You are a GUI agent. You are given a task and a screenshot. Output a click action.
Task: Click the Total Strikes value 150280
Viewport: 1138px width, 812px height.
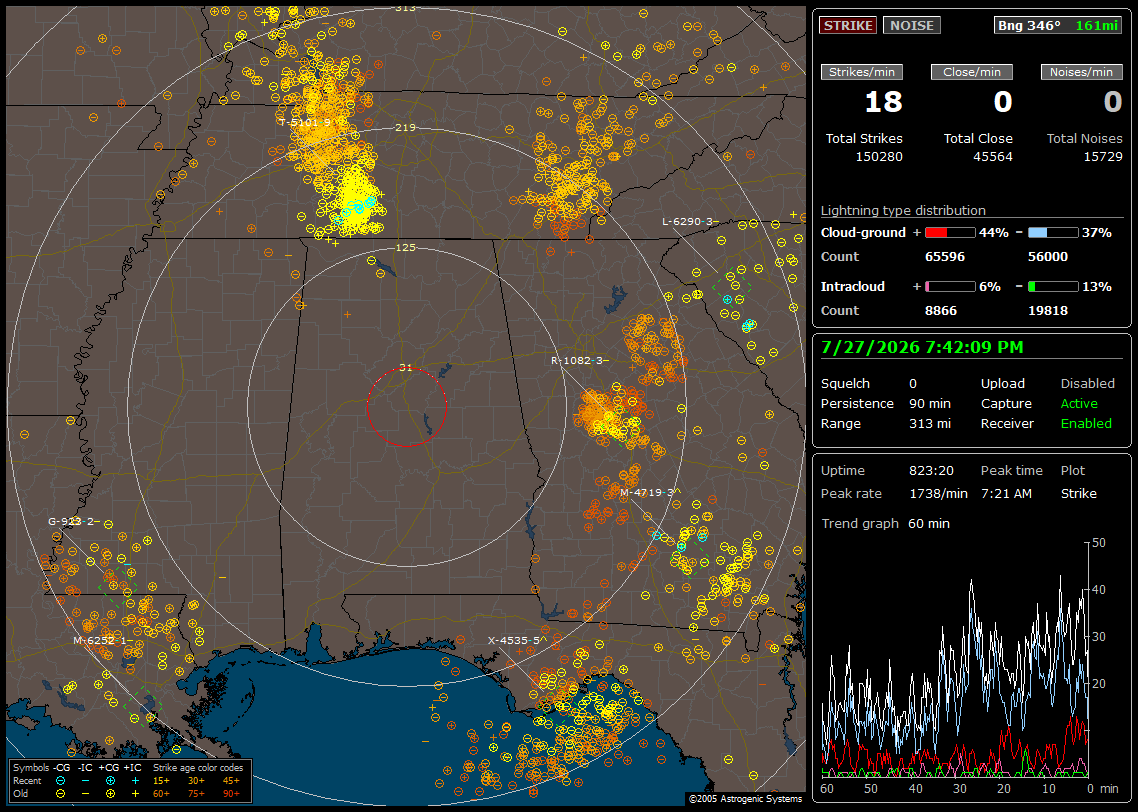click(x=879, y=157)
